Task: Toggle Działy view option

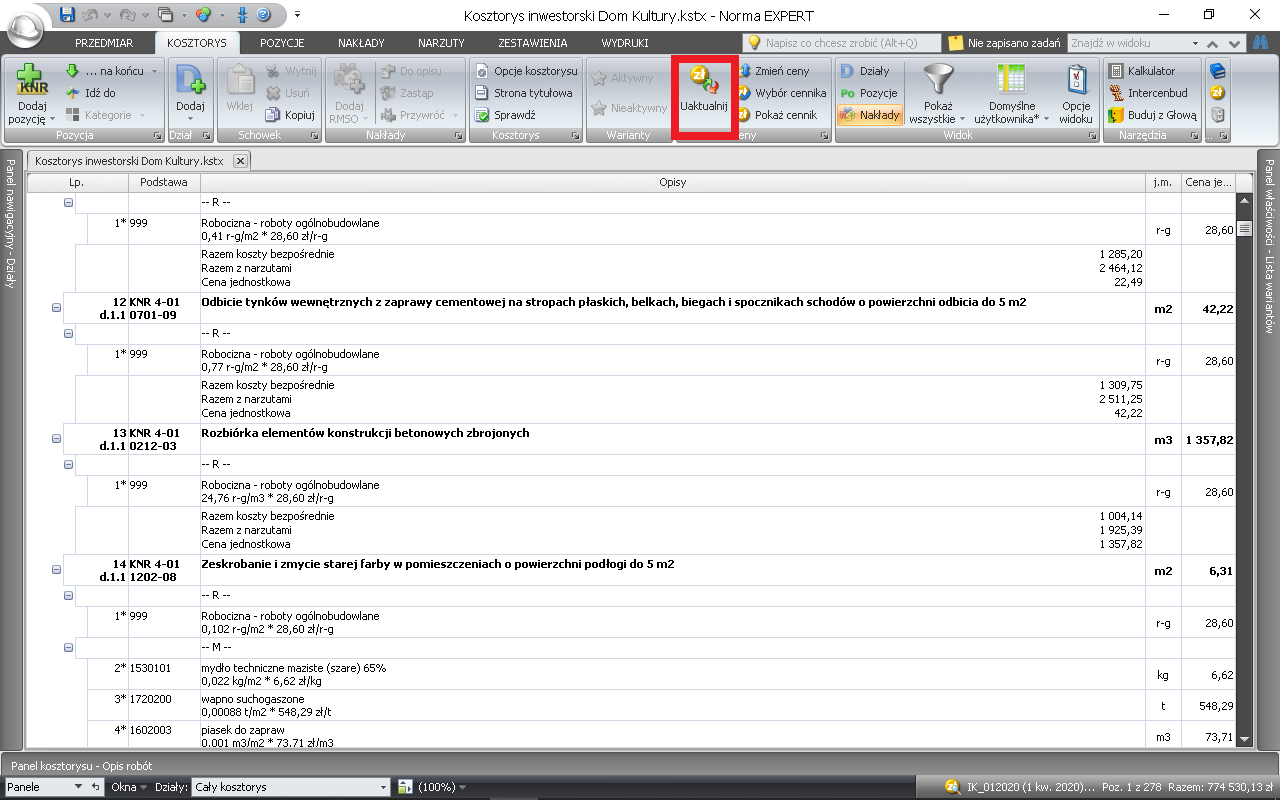Action: click(865, 71)
